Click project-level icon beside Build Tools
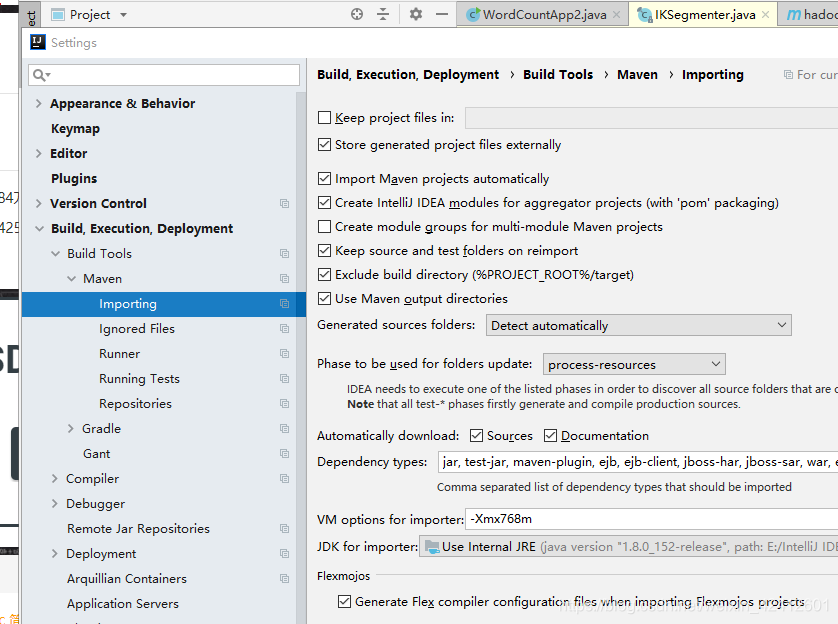The width and height of the screenshot is (838, 624). click(x=284, y=254)
